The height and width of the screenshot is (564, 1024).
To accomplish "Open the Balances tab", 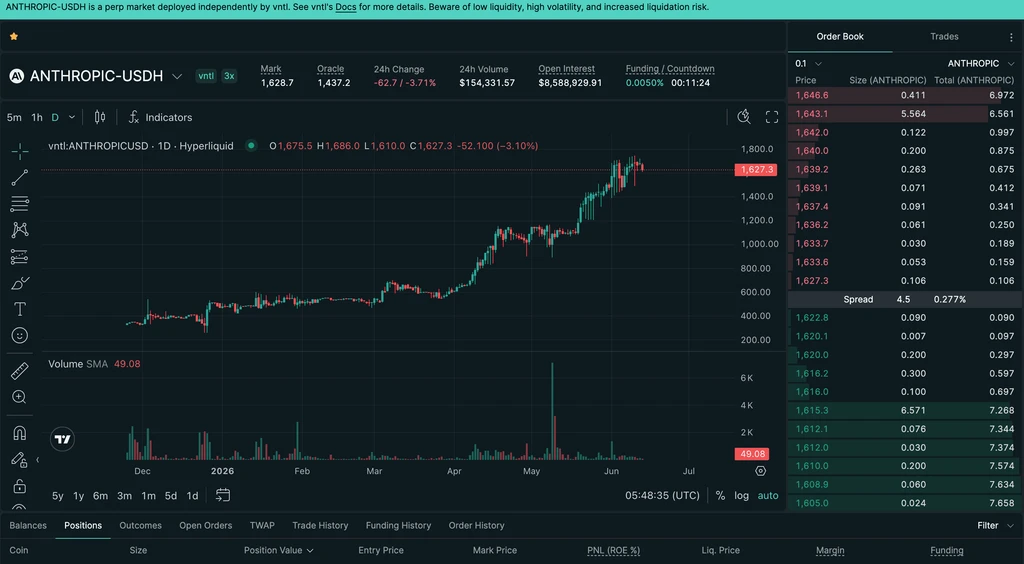I will (x=28, y=525).
